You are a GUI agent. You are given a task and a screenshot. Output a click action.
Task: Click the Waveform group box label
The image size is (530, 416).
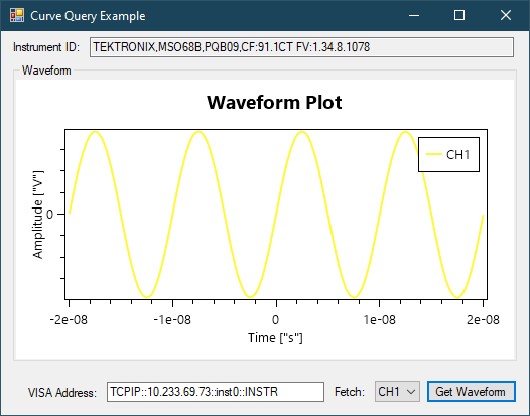47,71
